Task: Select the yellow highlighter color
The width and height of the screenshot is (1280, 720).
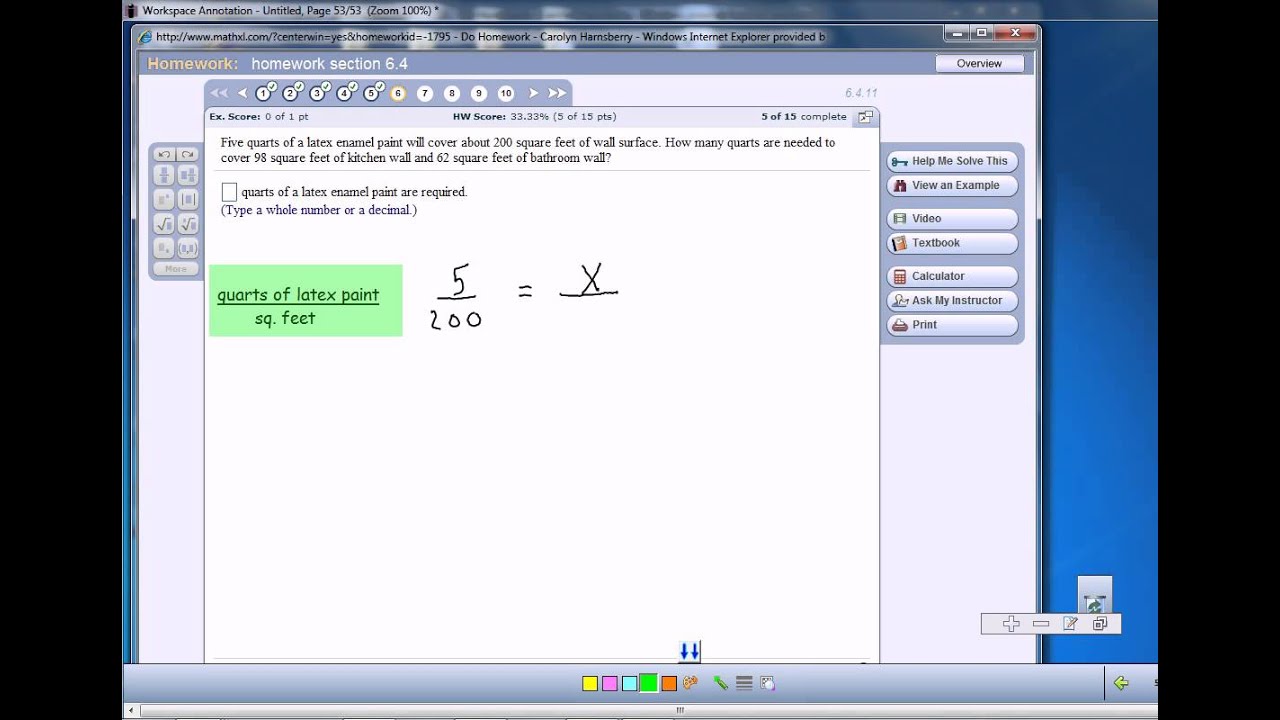Action: (x=590, y=684)
